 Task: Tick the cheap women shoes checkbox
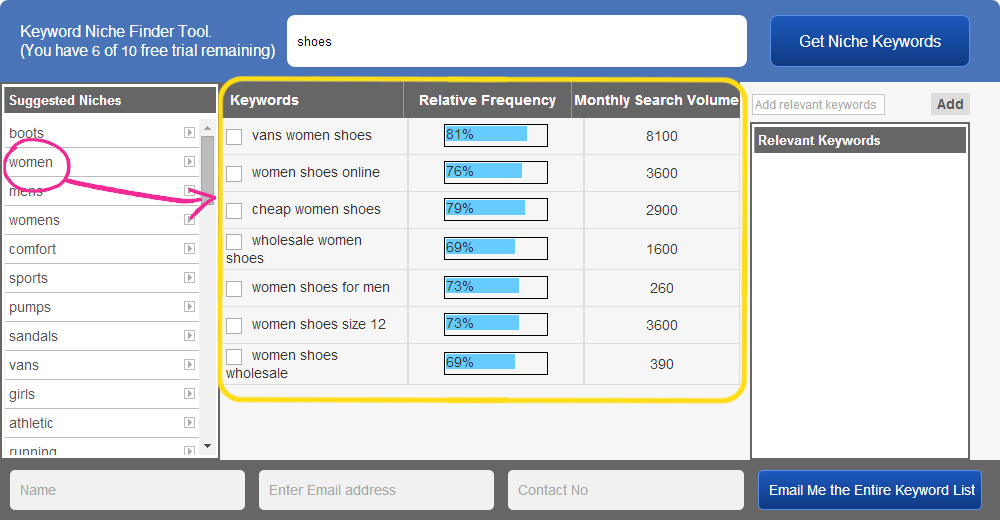pos(234,211)
